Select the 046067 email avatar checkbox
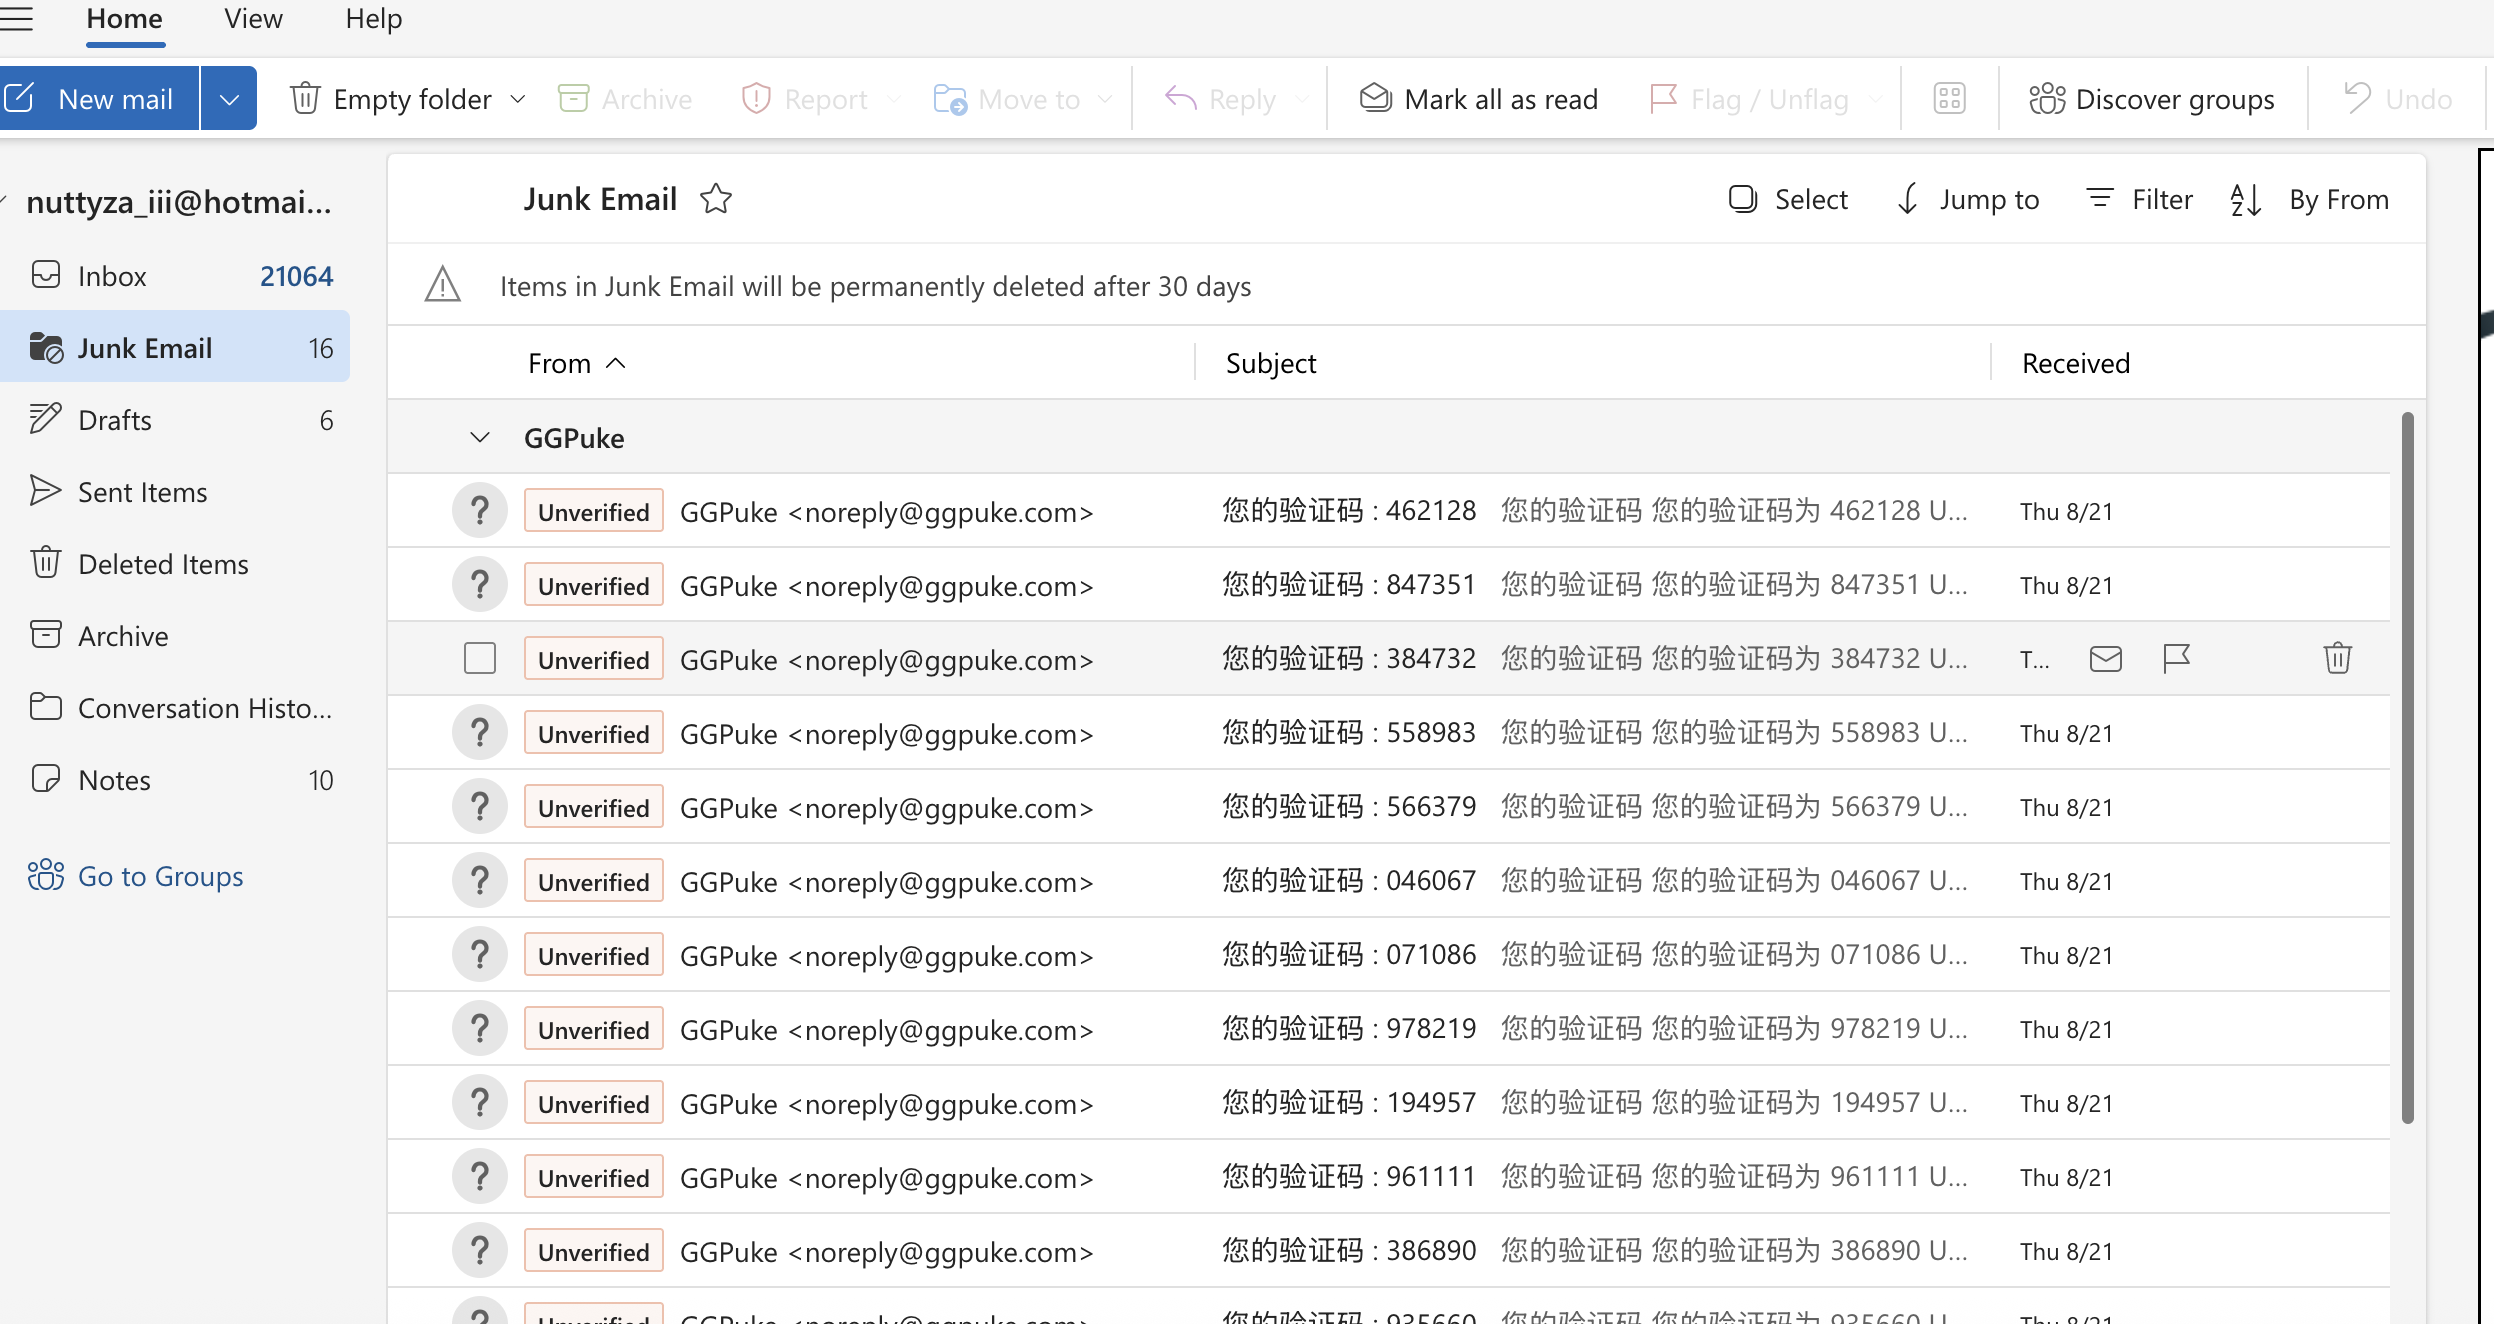The height and width of the screenshot is (1324, 2494). pyautogui.click(x=480, y=881)
